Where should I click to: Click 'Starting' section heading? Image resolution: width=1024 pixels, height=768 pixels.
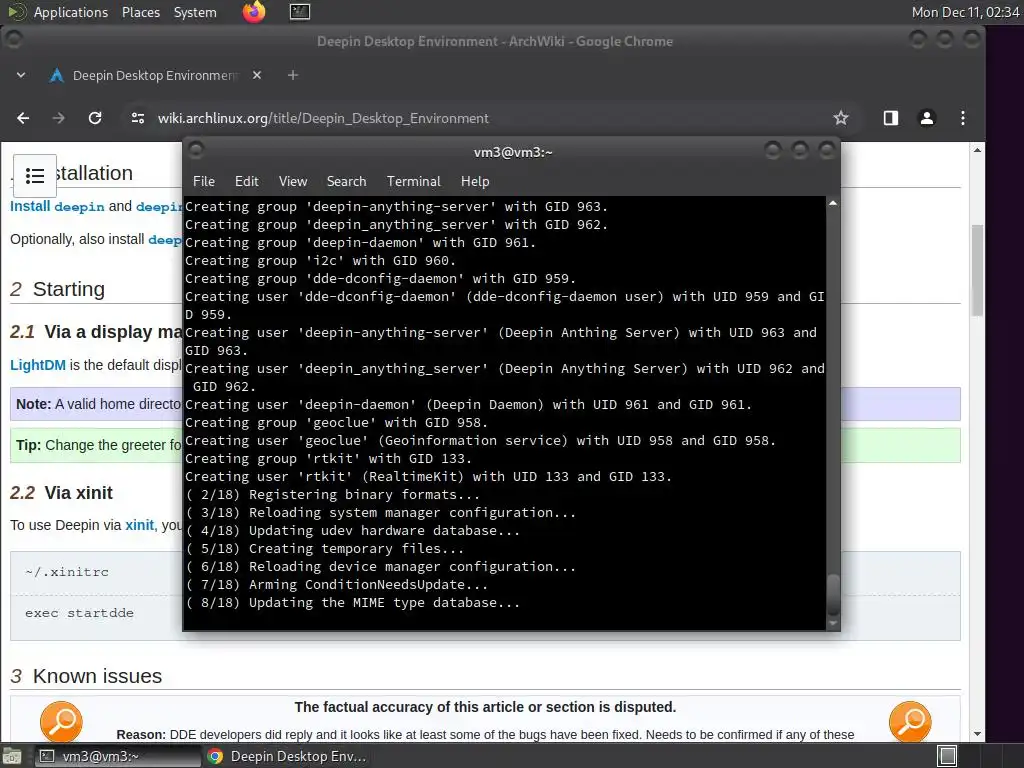(69, 289)
